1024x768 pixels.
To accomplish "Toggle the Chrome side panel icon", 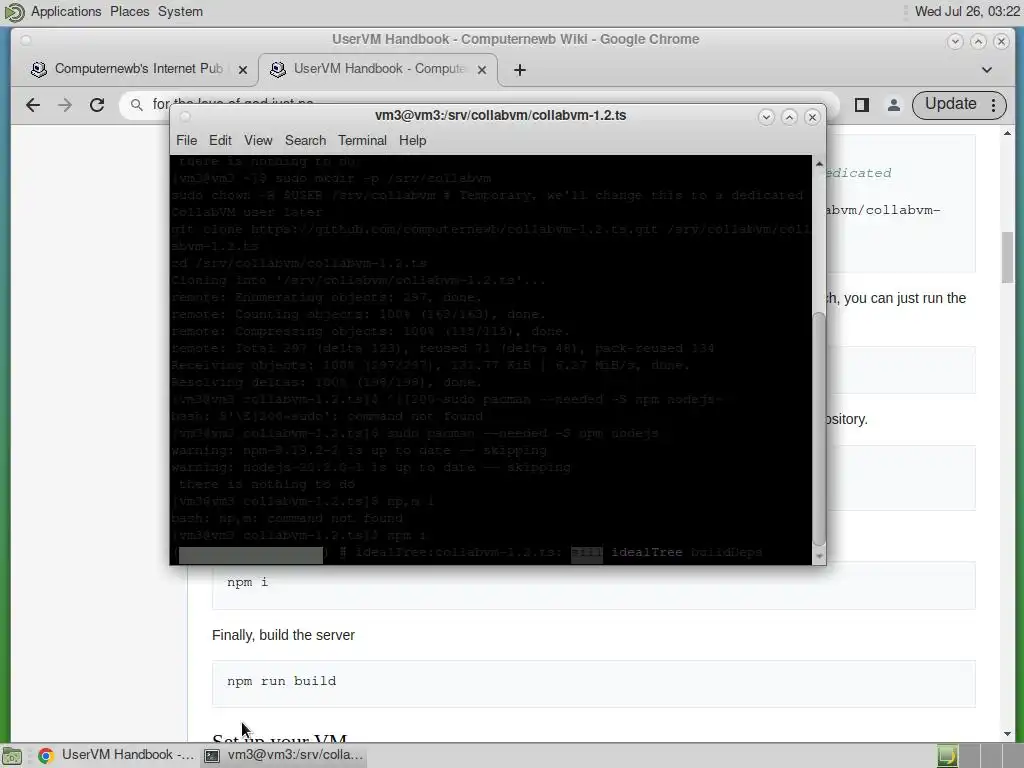I will [861, 104].
